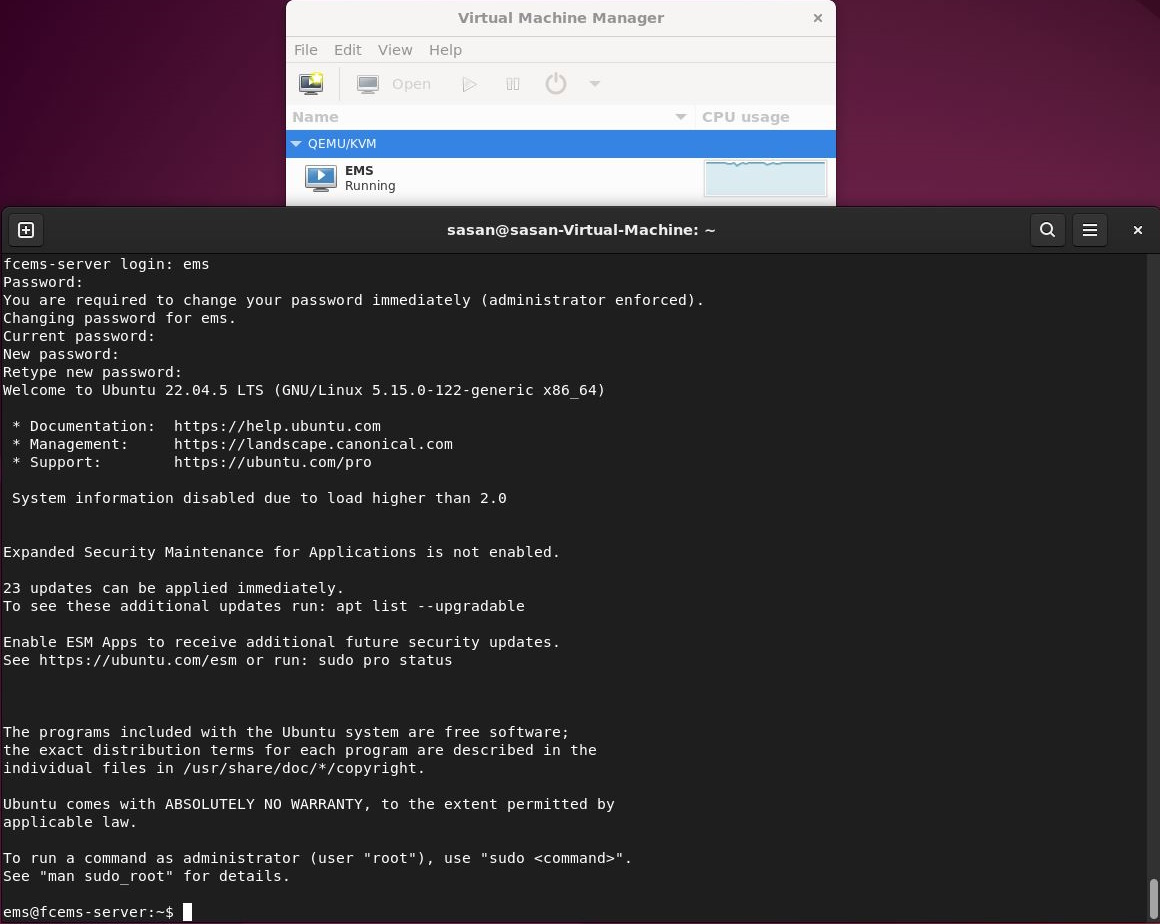Viewport: 1160px width, 924px height.
Task: Expand the shutdown options dropdown arrow
Action: 594,84
